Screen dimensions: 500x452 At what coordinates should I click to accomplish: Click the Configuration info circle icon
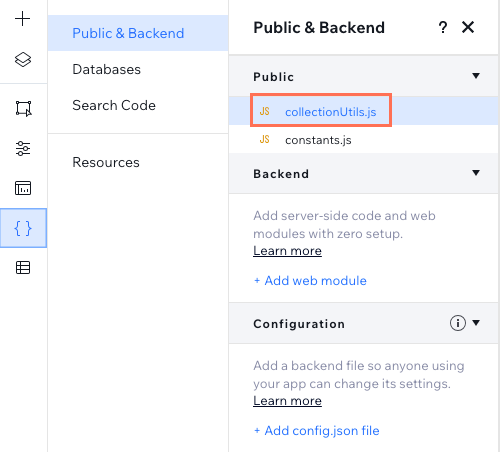458,323
